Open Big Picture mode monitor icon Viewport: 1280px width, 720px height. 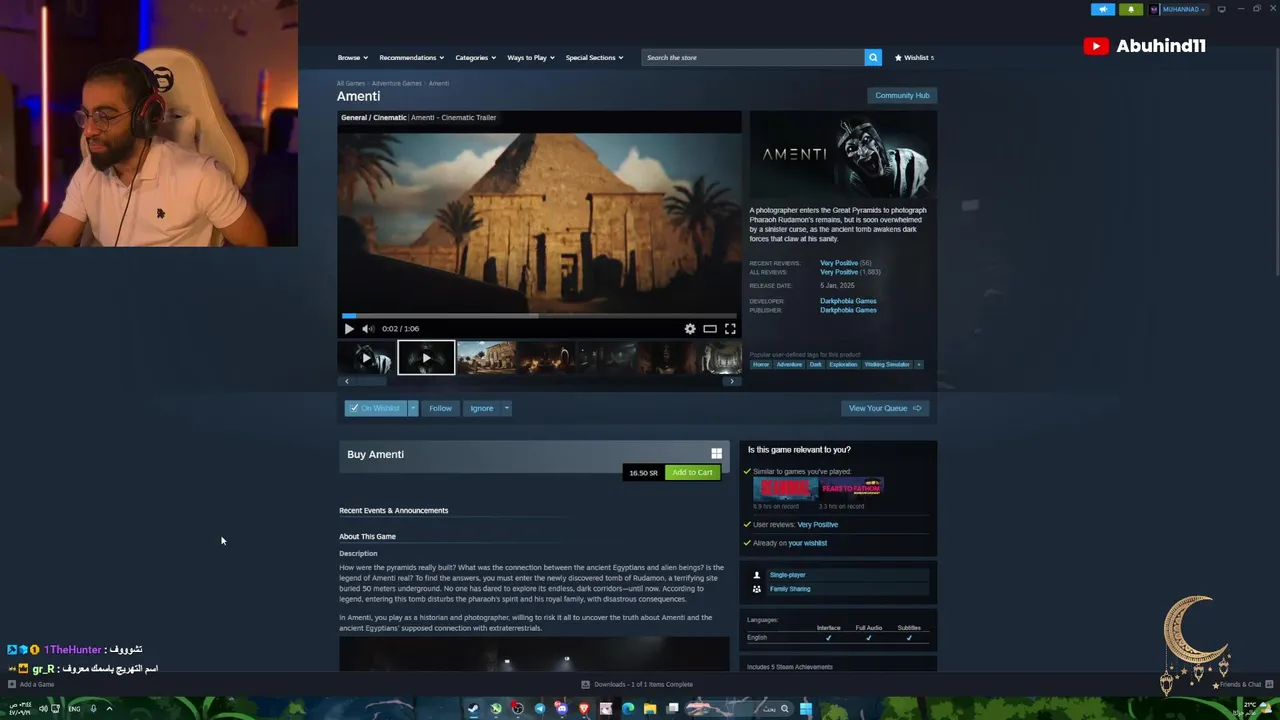click(1221, 9)
